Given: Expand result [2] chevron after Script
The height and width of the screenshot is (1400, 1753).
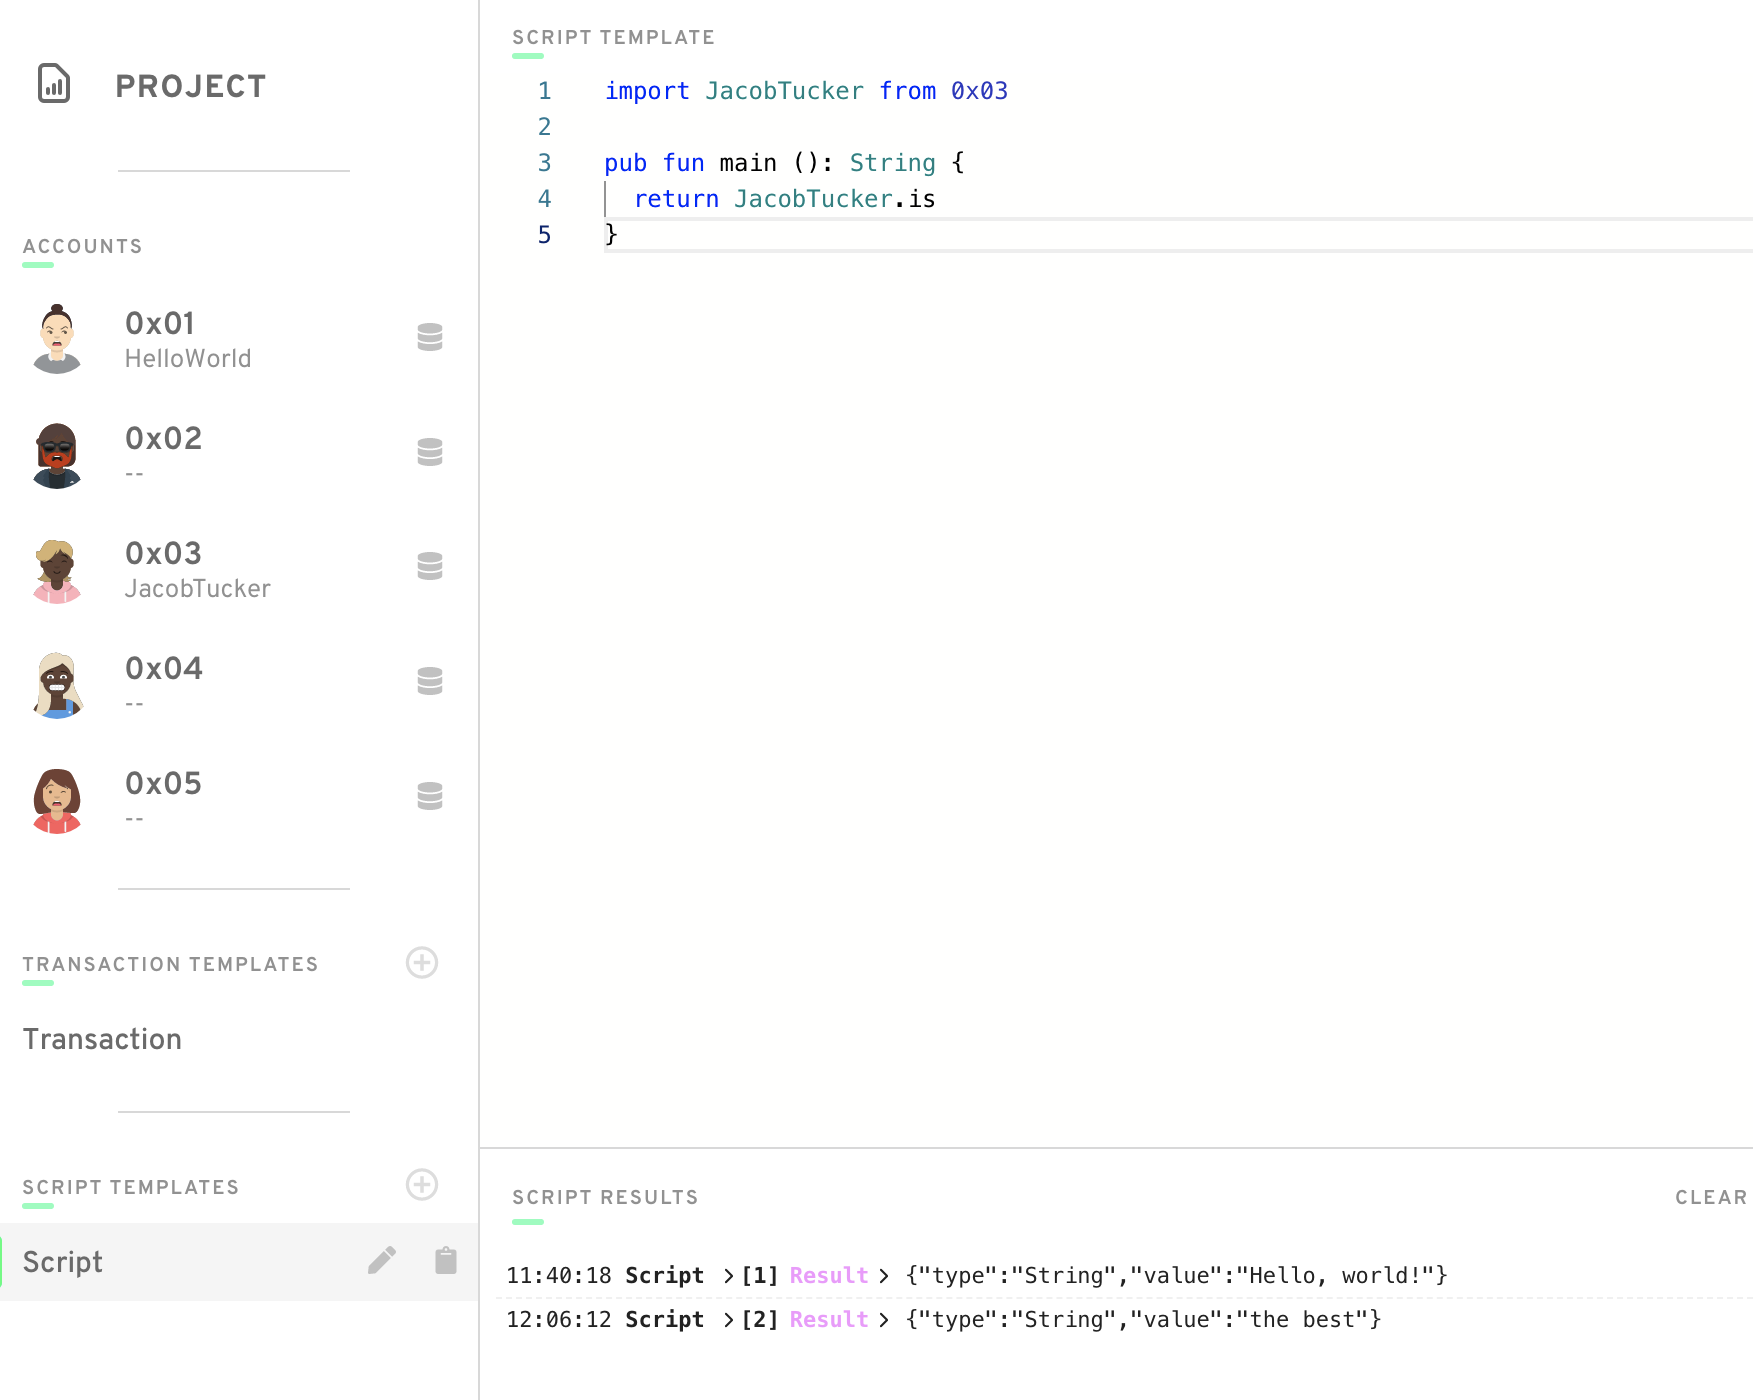Looking at the screenshot, I should (729, 1320).
